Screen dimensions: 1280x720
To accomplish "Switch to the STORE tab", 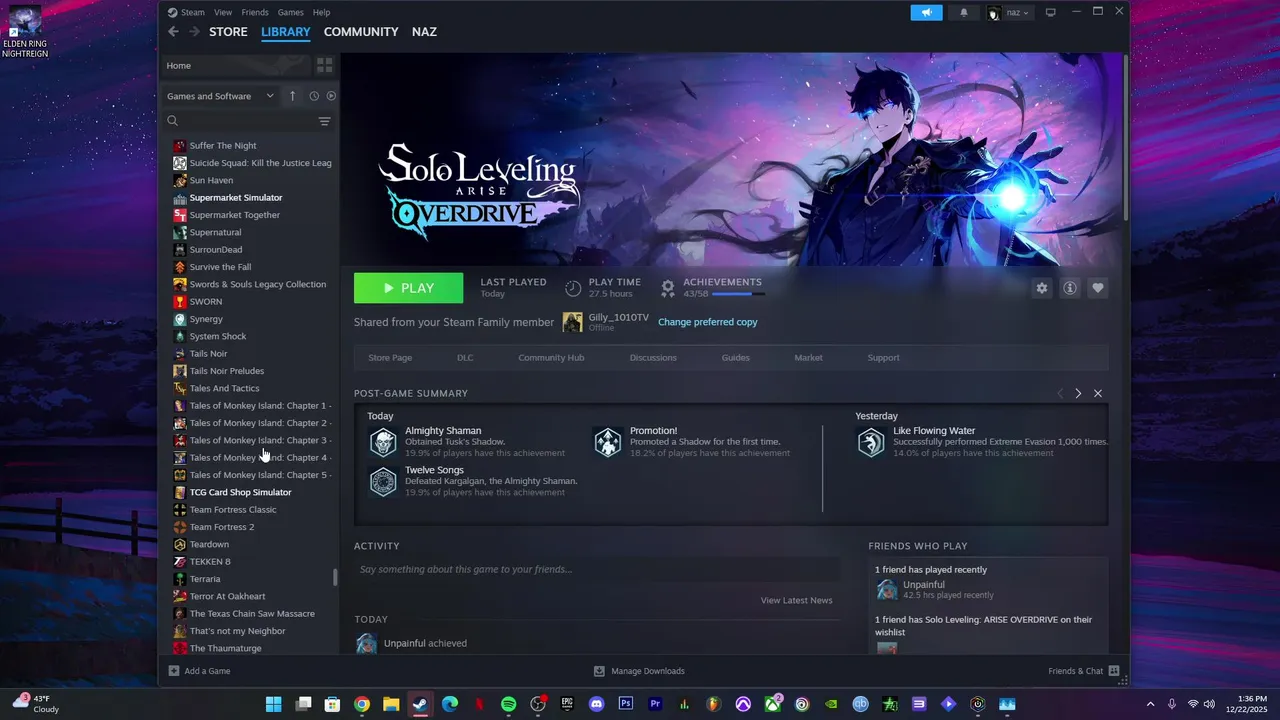I will pos(228,32).
